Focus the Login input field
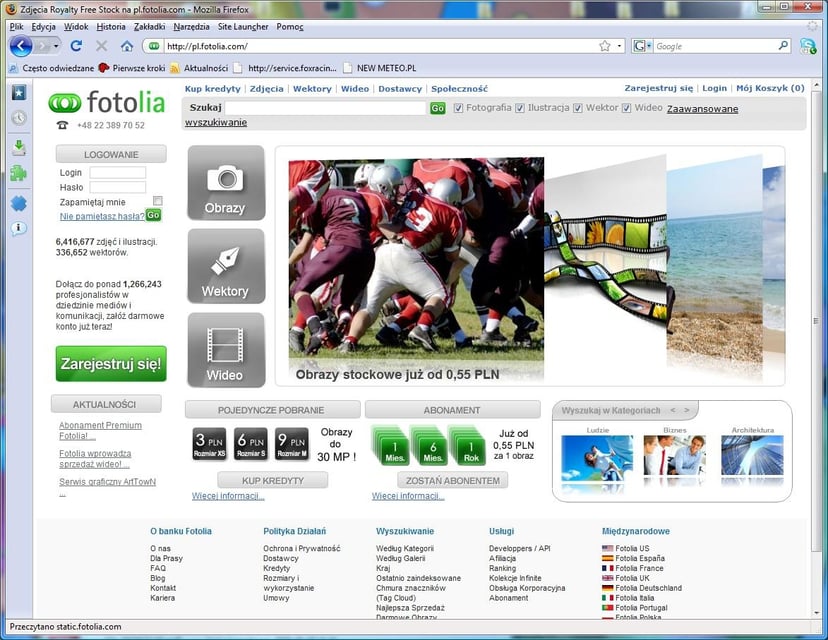 tap(117, 173)
